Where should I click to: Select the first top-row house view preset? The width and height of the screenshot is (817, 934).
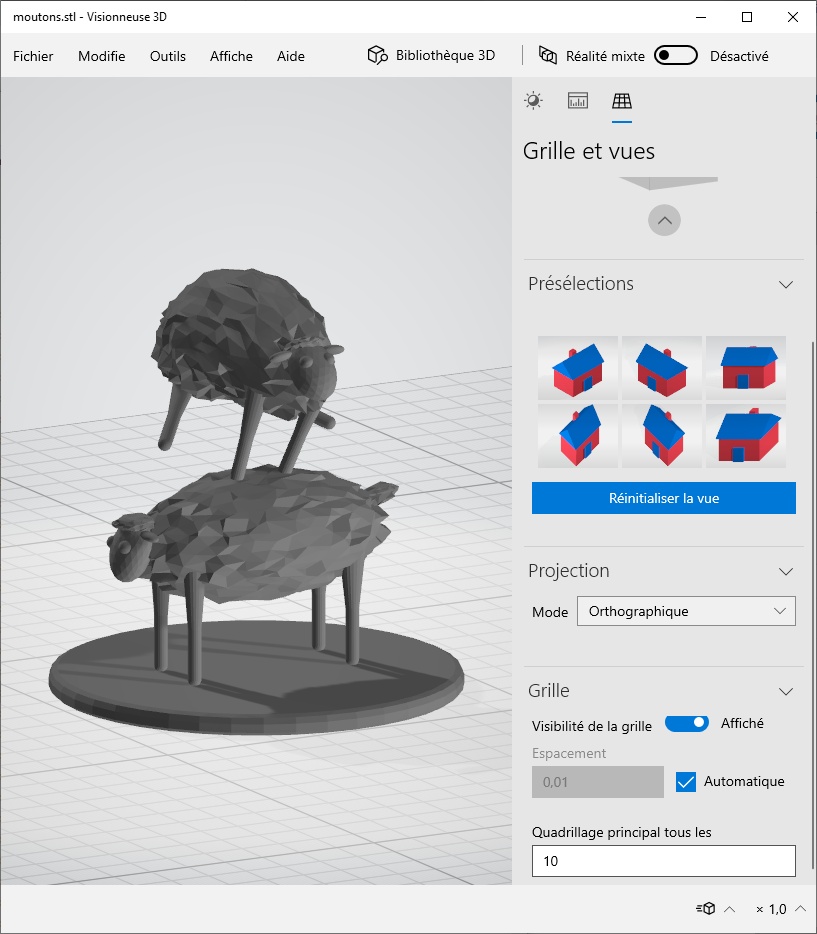tap(578, 368)
